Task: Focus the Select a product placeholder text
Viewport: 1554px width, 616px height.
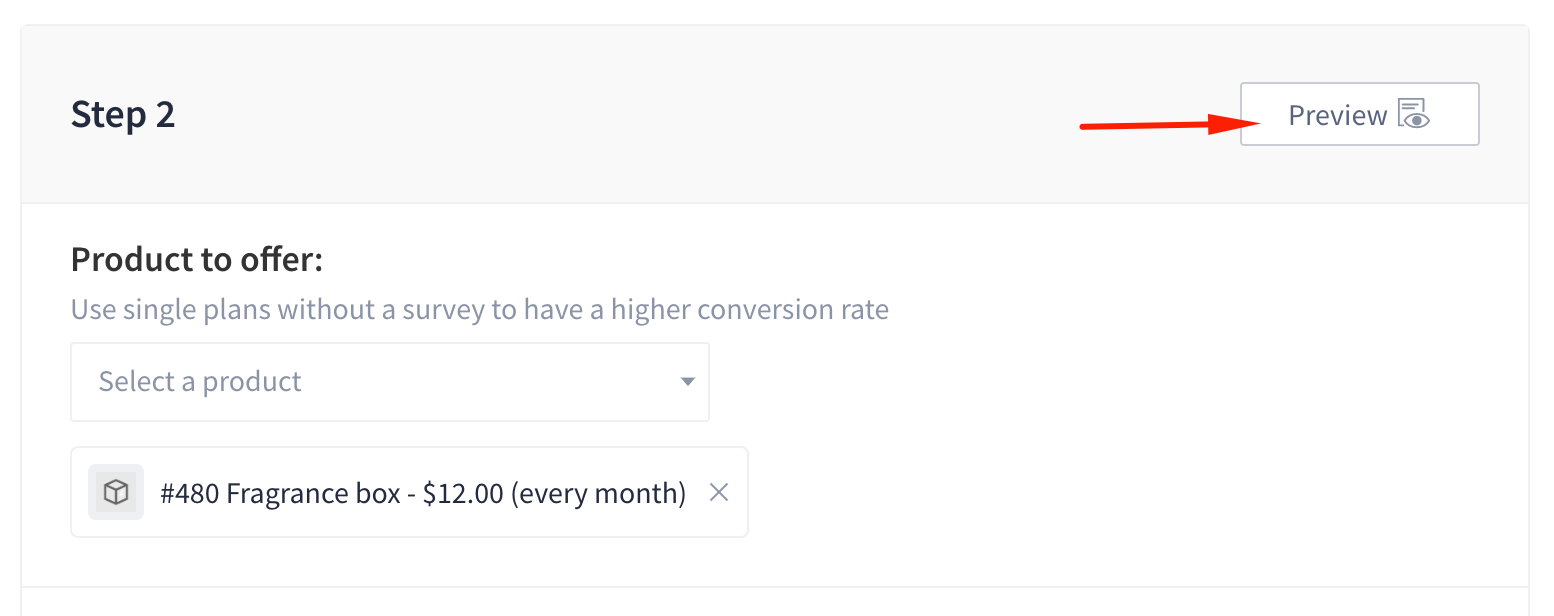Action: point(200,382)
